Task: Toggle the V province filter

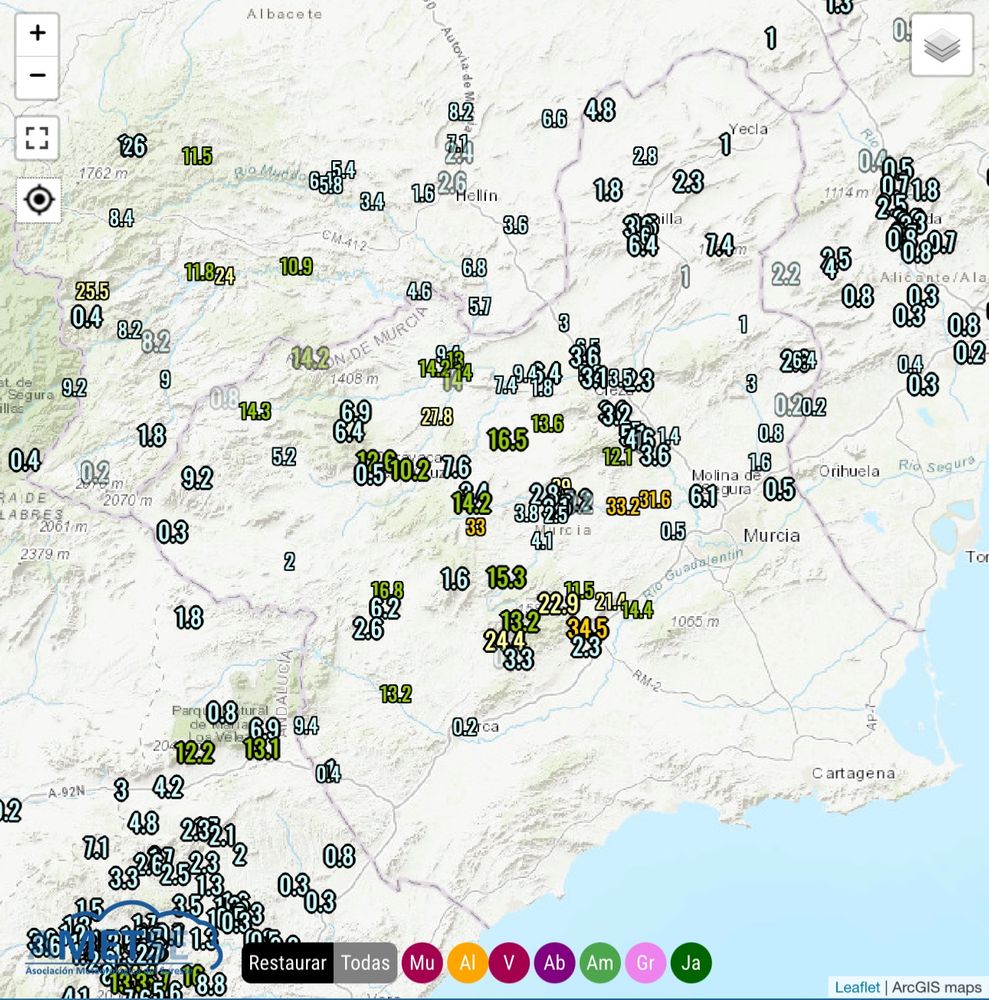Action: point(509,962)
